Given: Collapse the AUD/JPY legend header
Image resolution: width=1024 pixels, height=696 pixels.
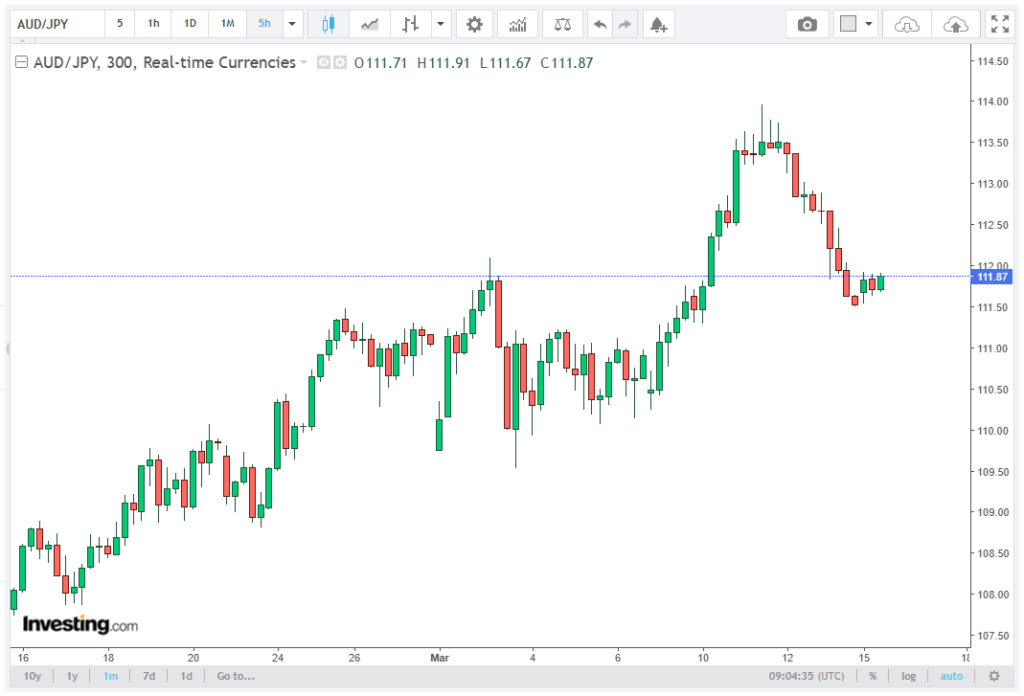Looking at the screenshot, I should coord(20,63).
